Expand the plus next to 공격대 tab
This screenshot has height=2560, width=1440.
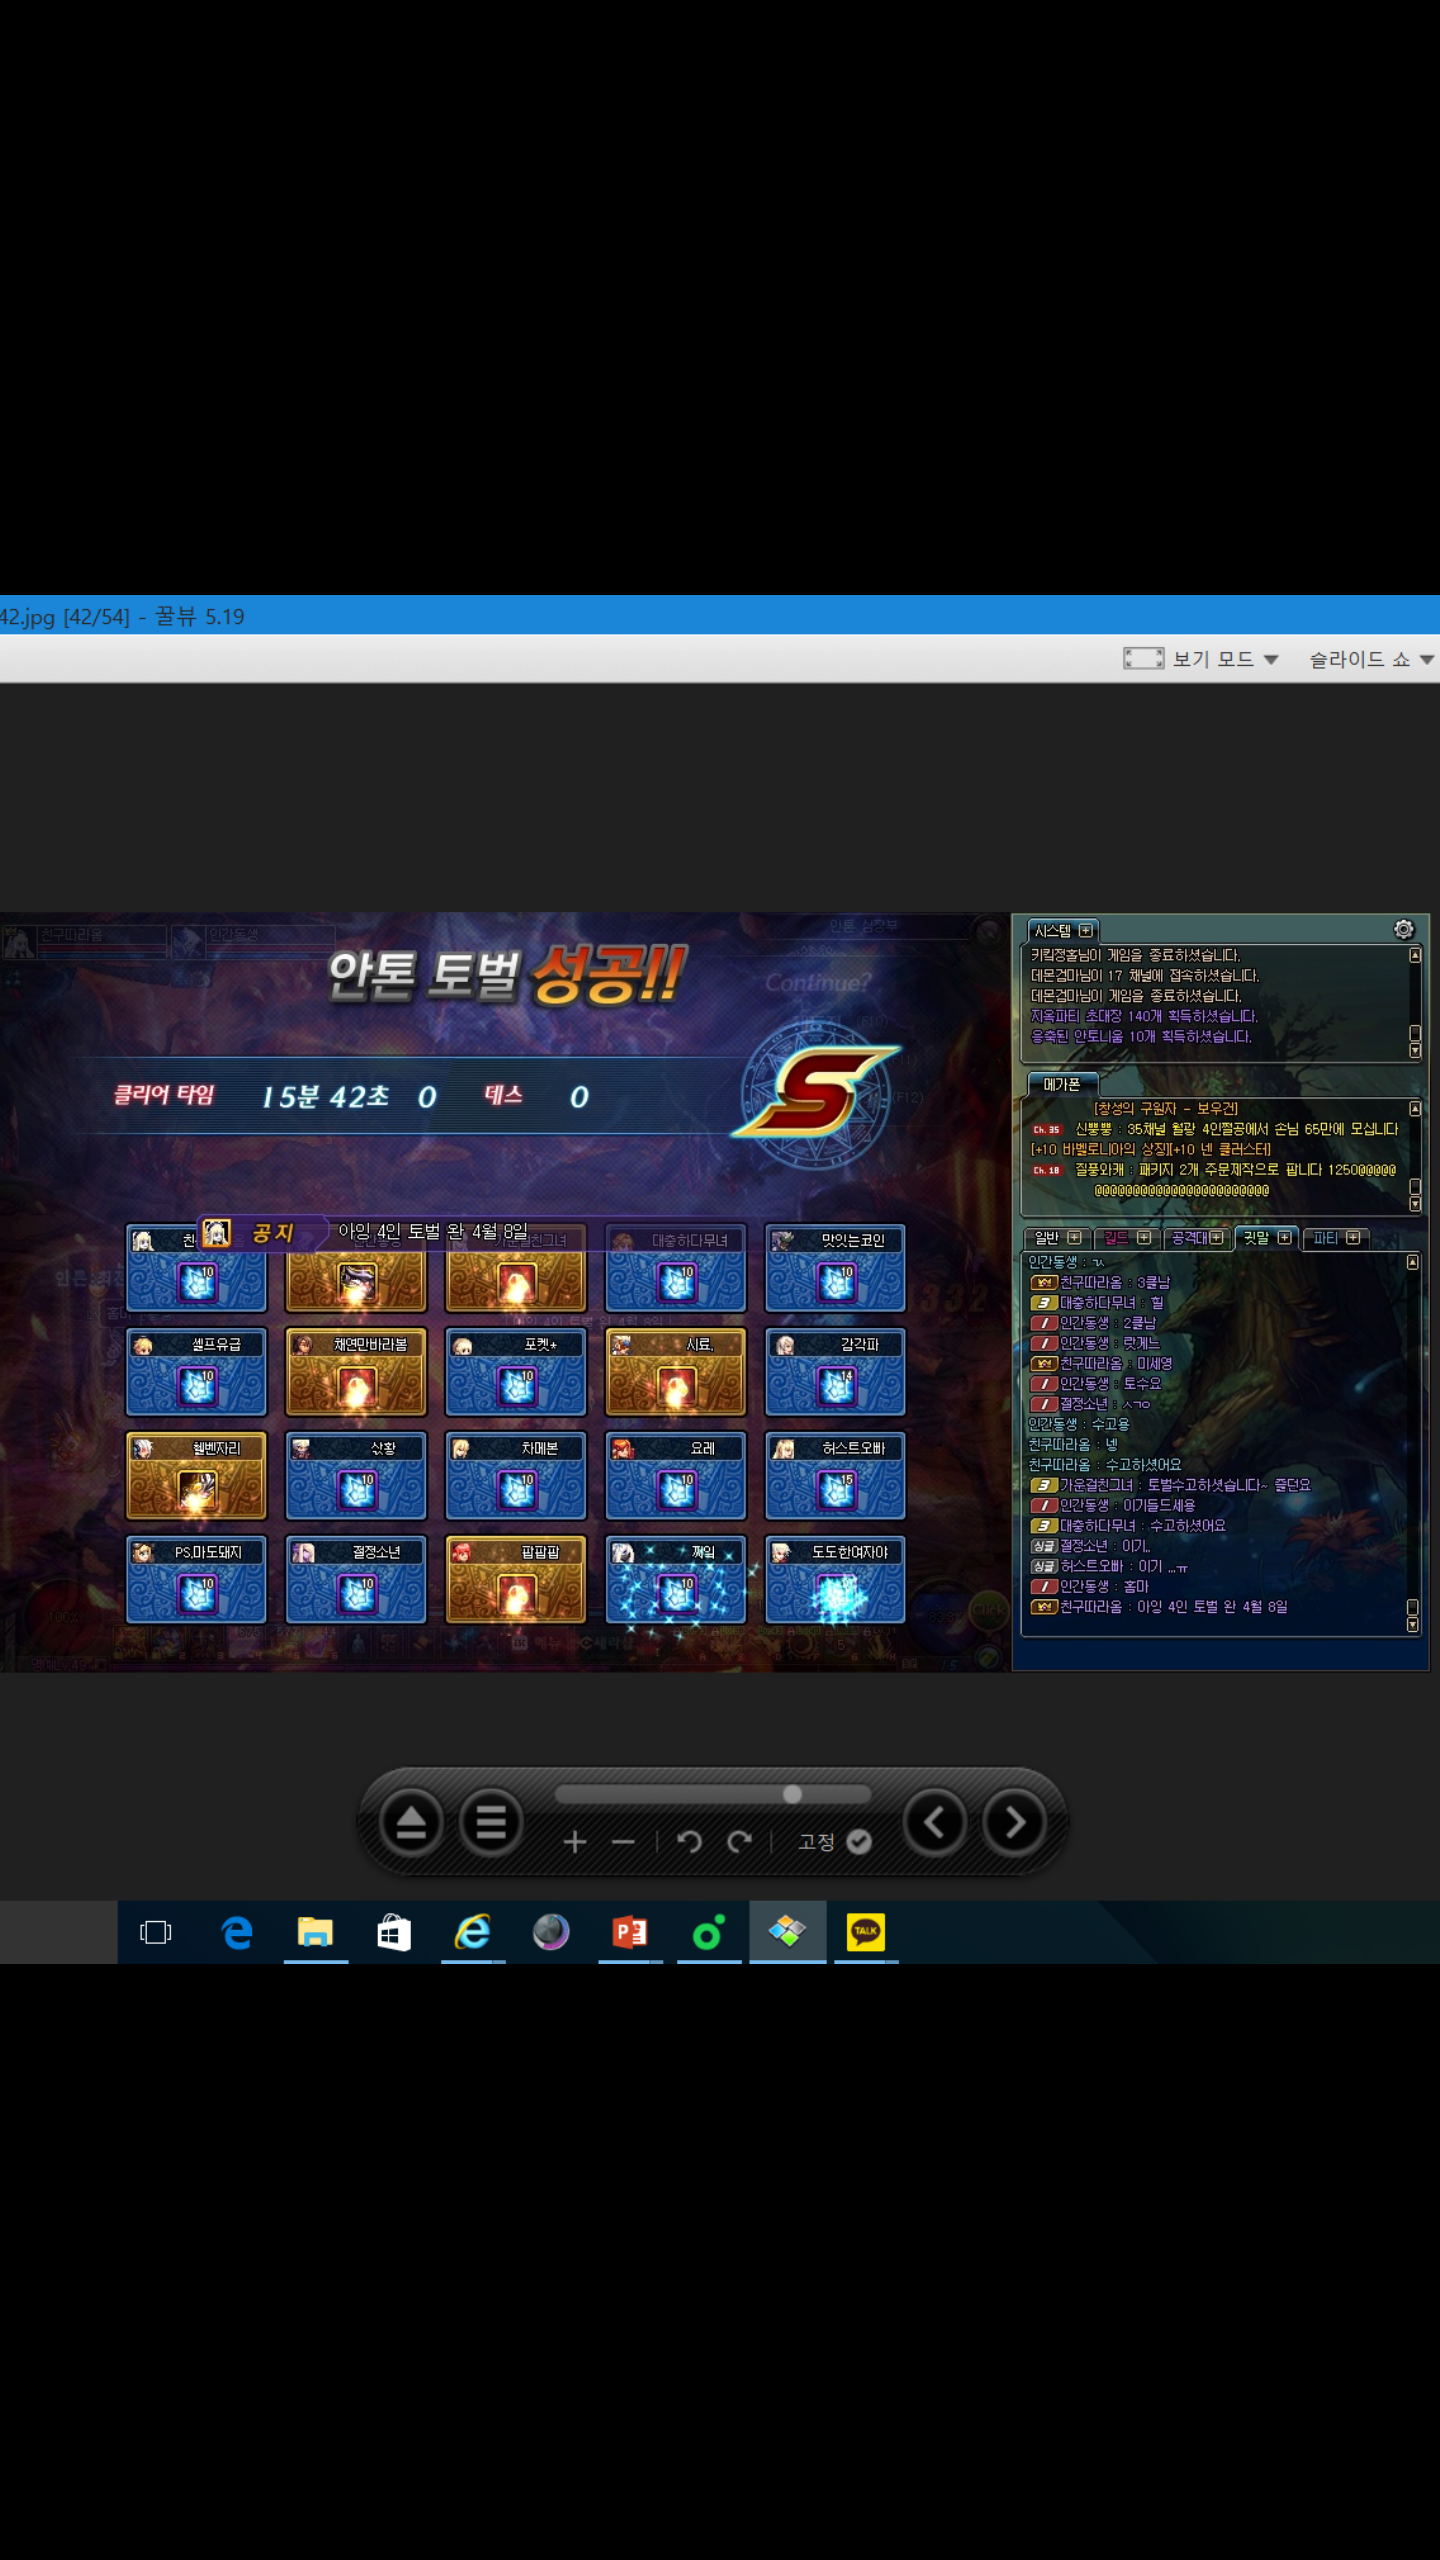(1216, 1237)
